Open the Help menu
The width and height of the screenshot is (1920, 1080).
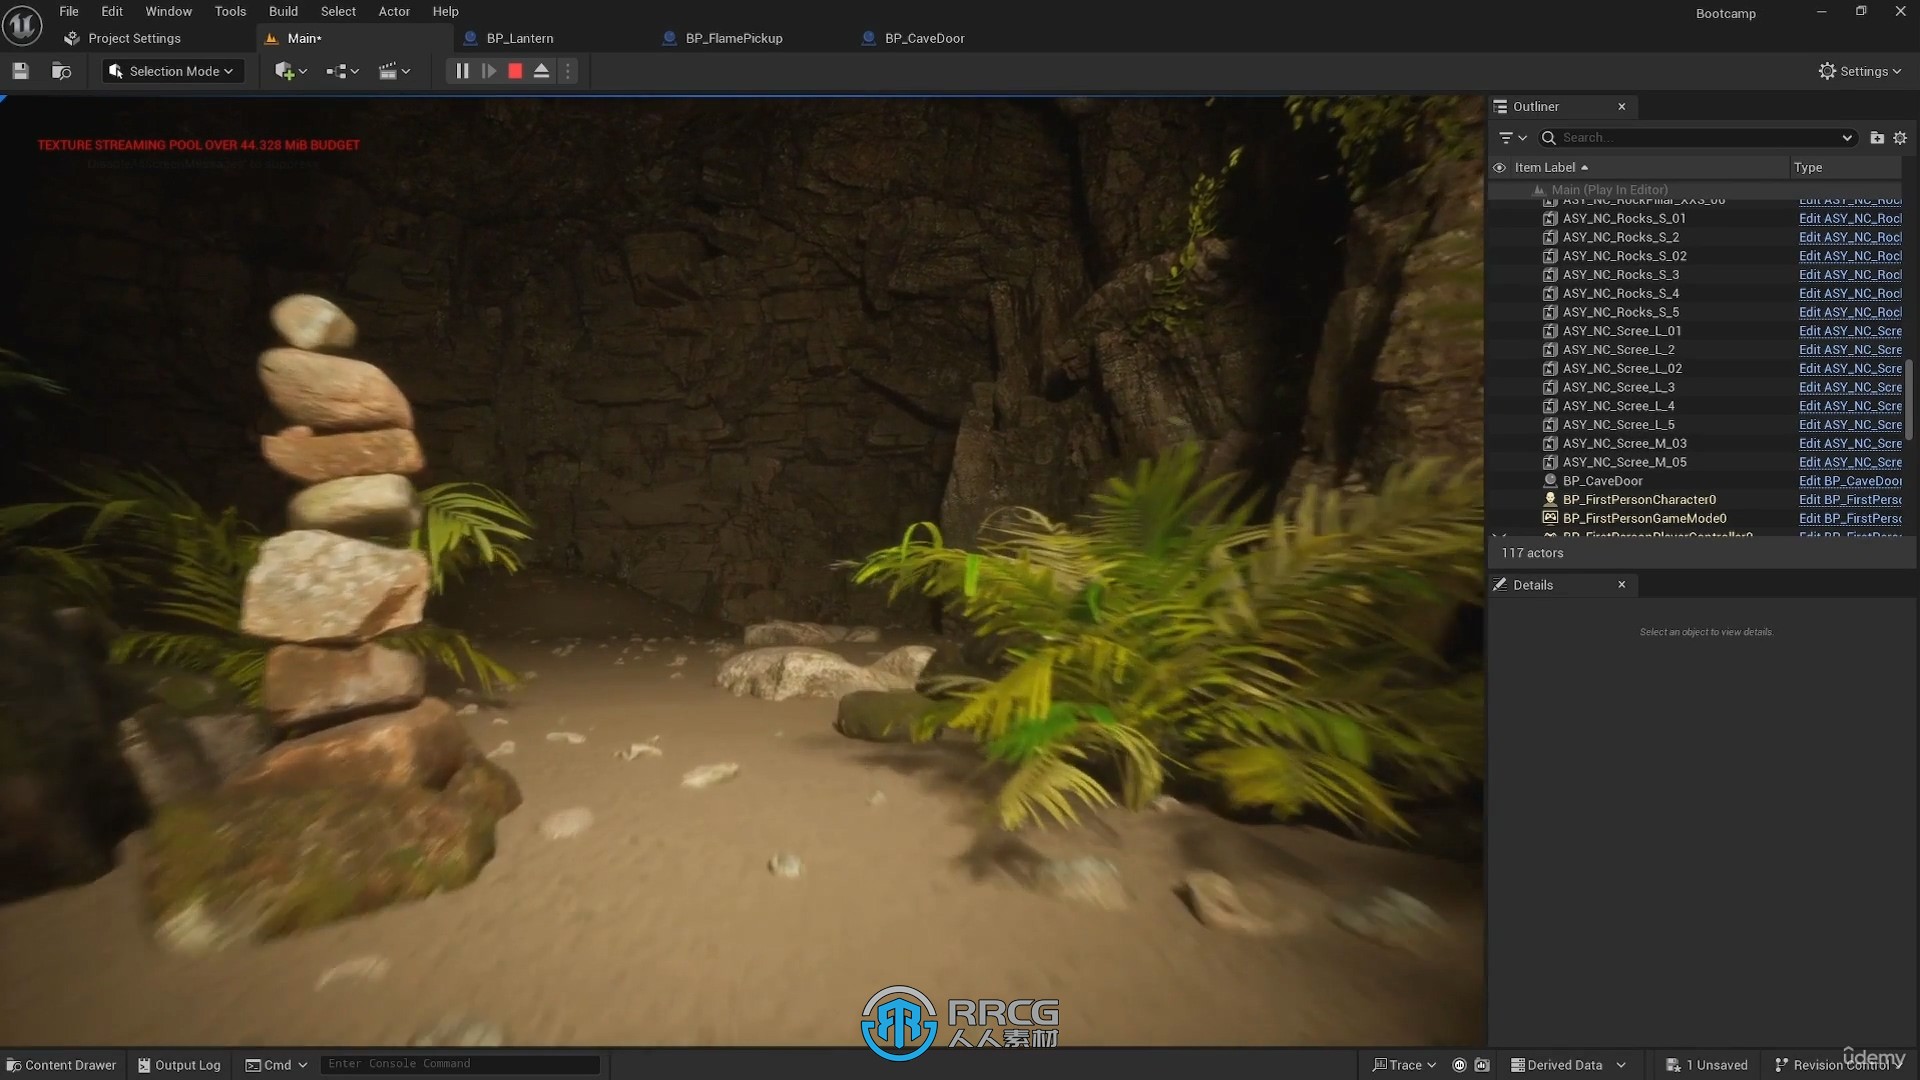[x=445, y=11]
